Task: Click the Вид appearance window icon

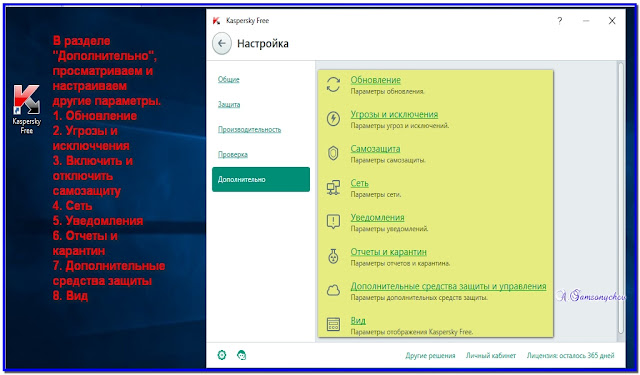Action: click(333, 325)
